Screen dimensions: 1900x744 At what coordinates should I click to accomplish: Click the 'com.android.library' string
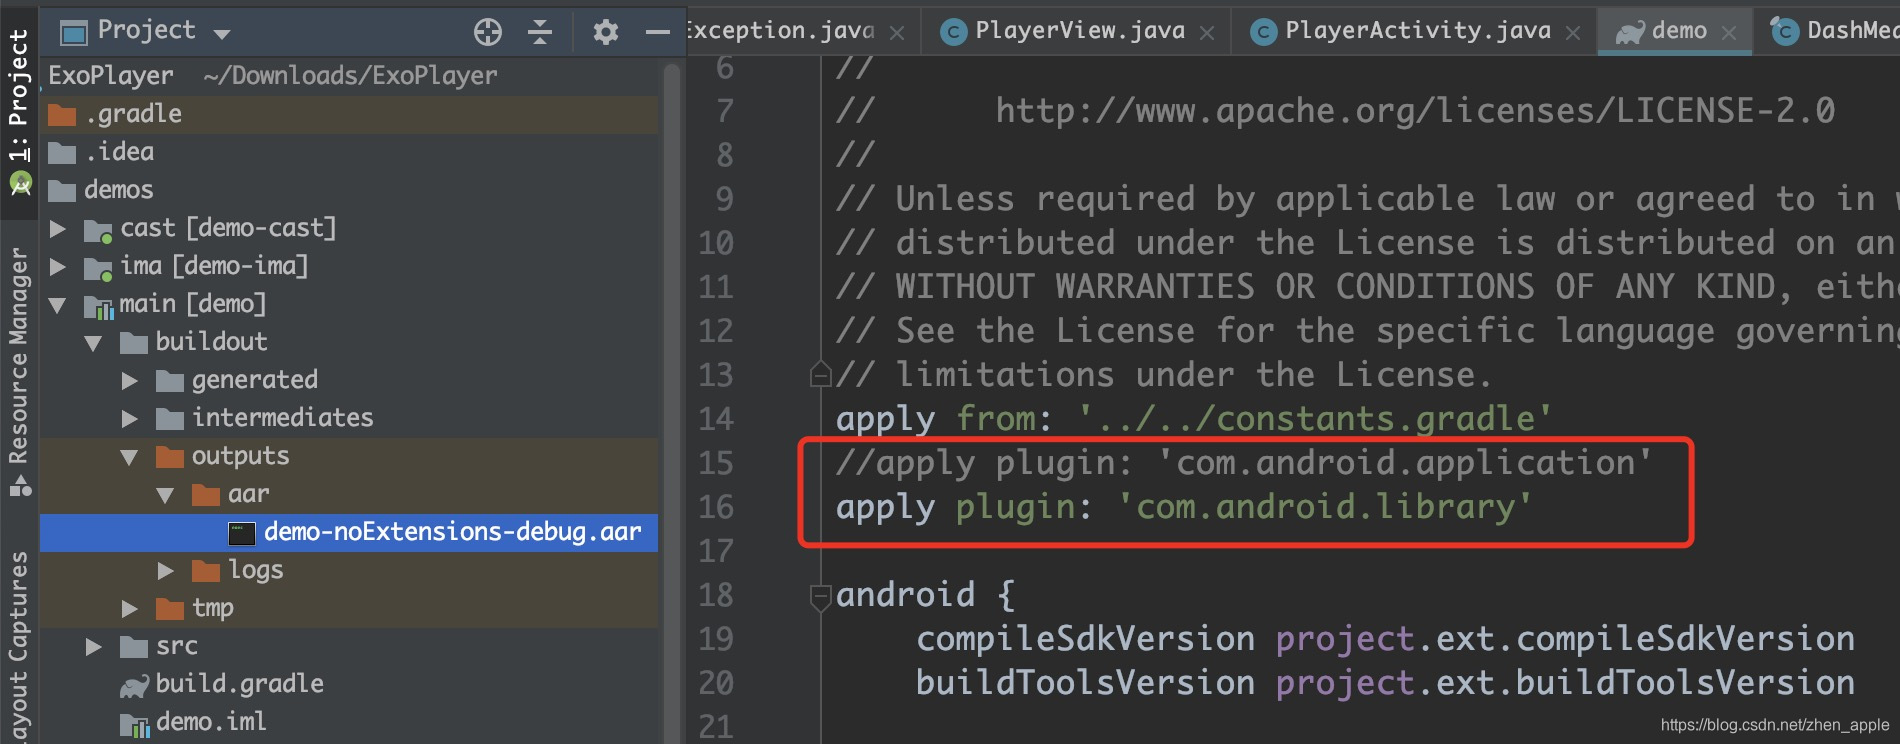point(1324,507)
